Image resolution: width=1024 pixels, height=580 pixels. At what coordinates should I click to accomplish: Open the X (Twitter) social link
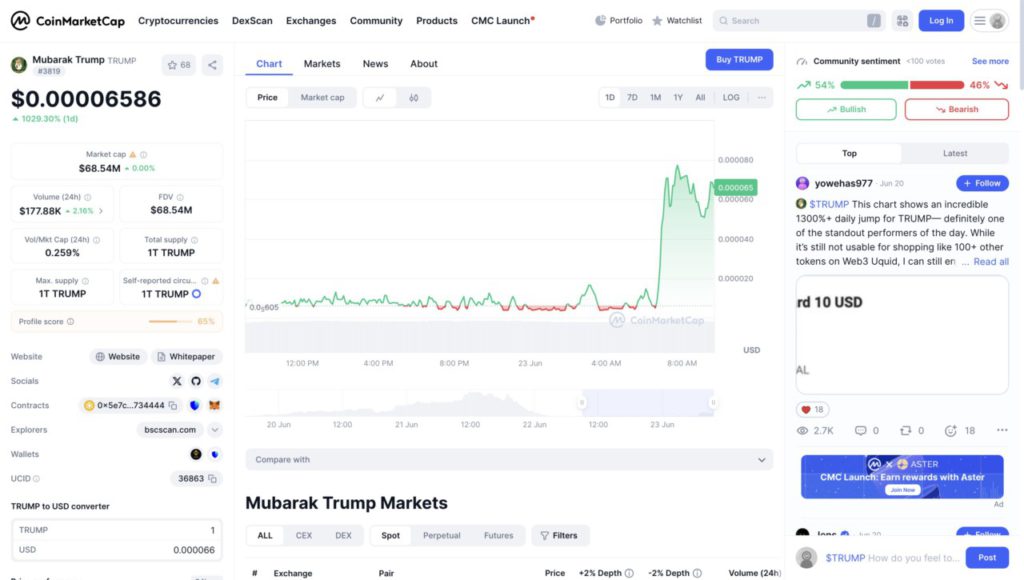177,381
